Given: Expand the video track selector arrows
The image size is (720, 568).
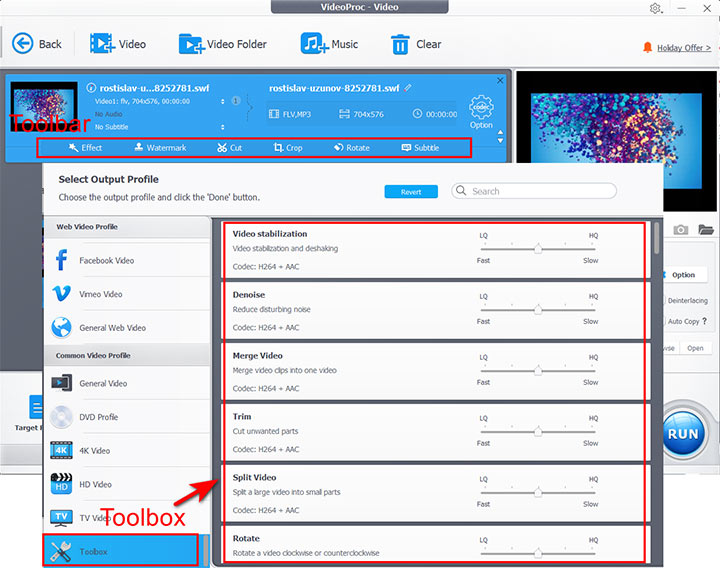Looking at the screenshot, I should 223,101.
